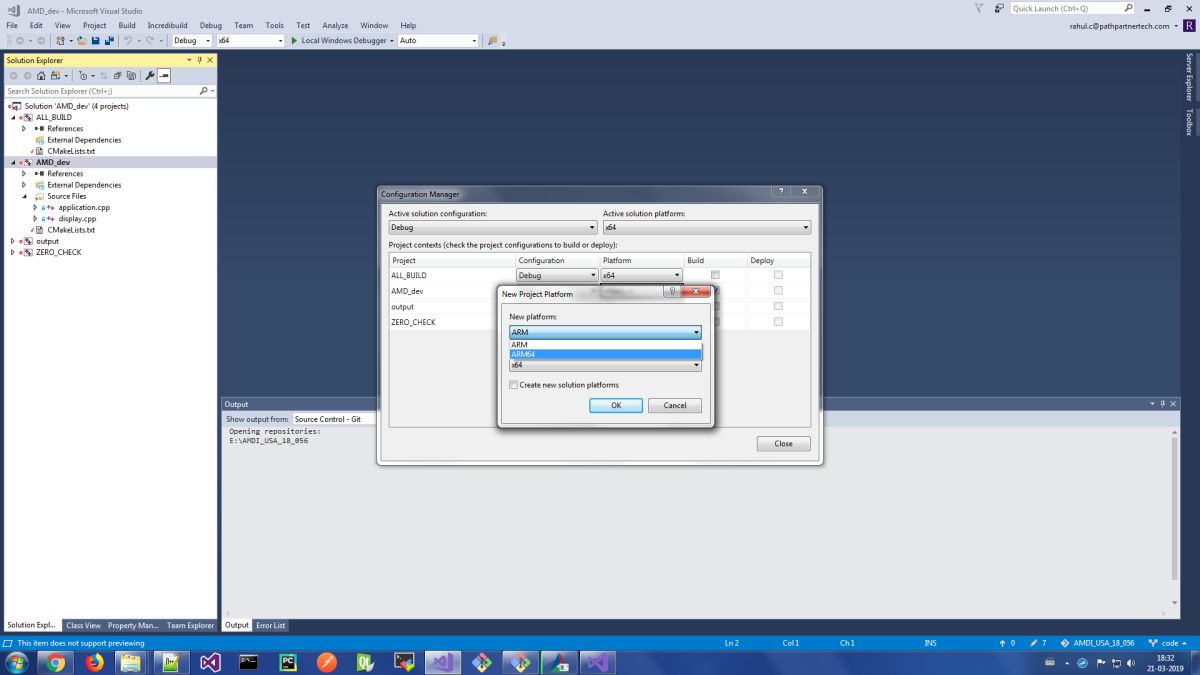The width and height of the screenshot is (1200, 675).
Task: Open Active solution platform dropdown
Action: pos(707,227)
